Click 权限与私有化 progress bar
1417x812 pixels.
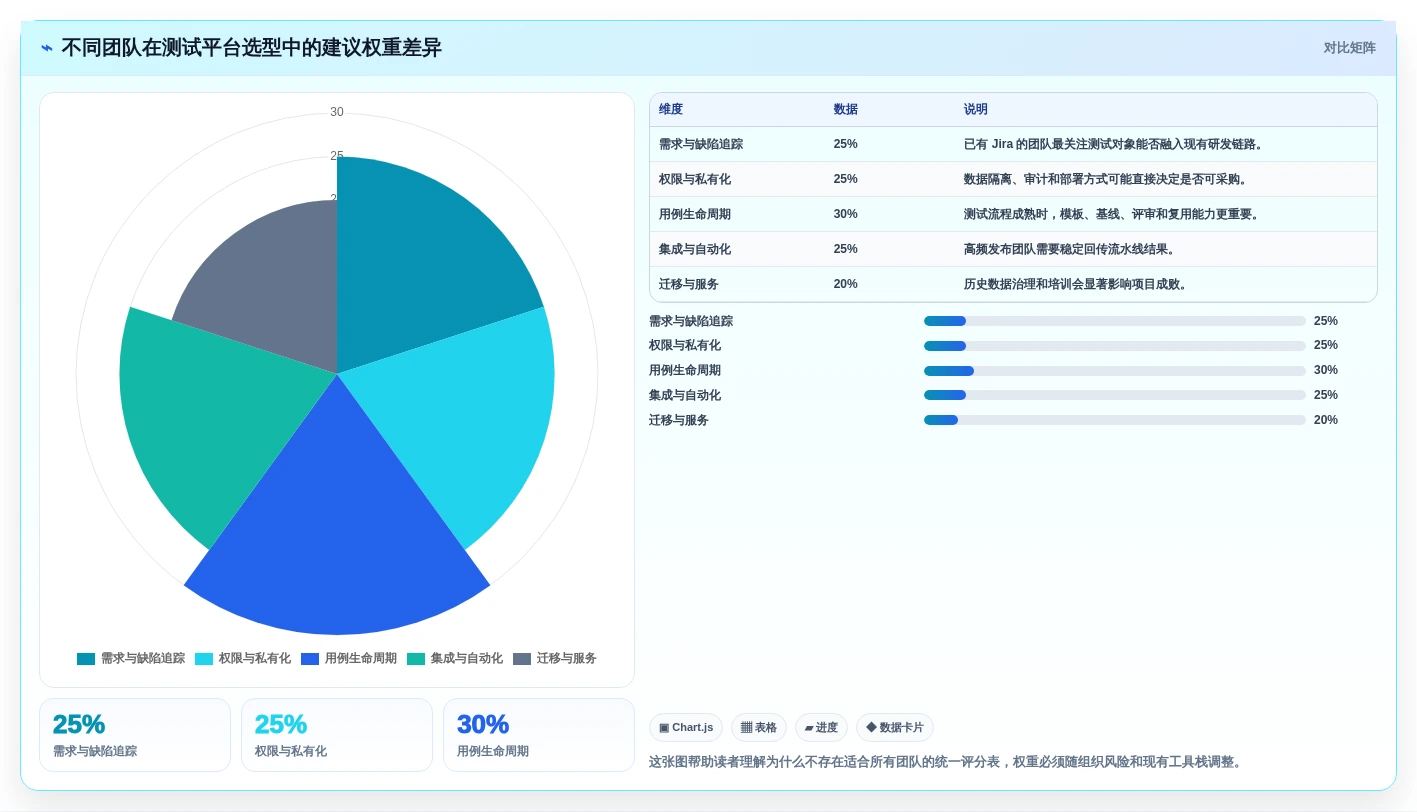point(1115,346)
